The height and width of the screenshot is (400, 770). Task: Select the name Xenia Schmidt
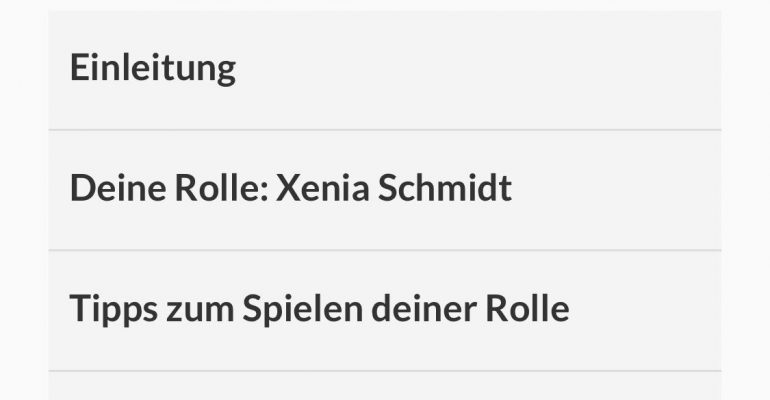(x=394, y=188)
